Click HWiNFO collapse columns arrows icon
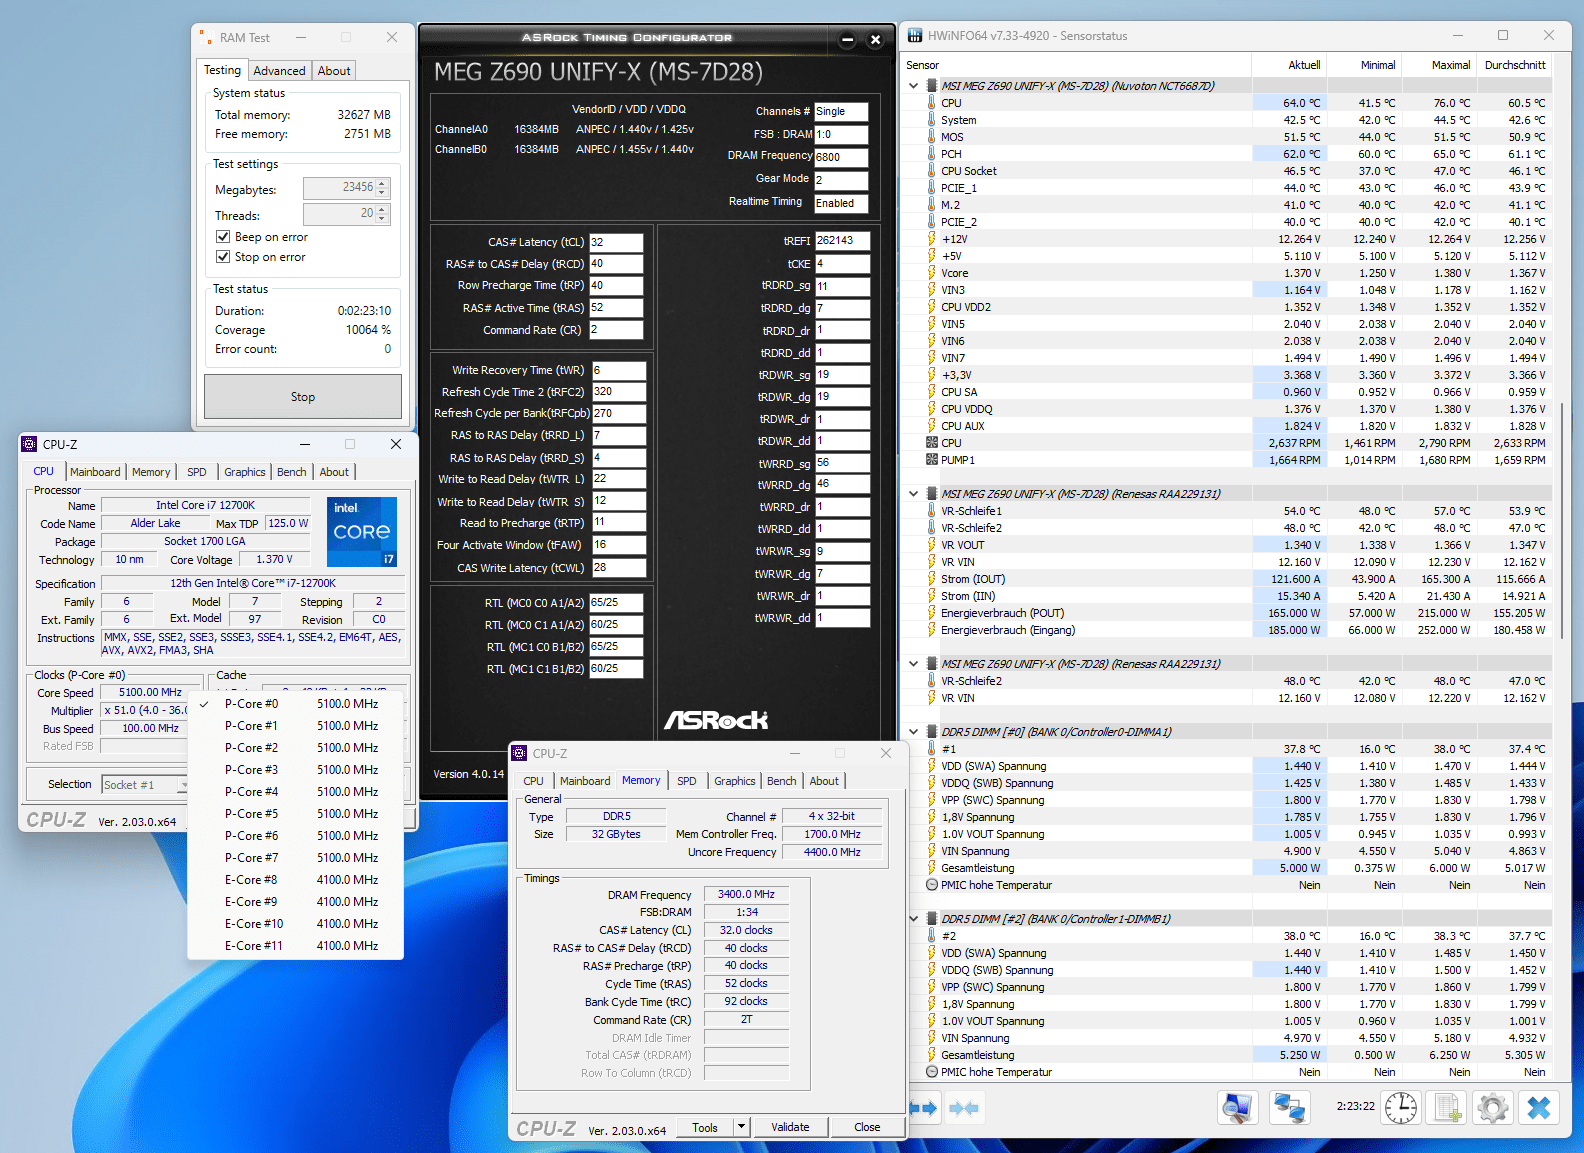 965,1108
